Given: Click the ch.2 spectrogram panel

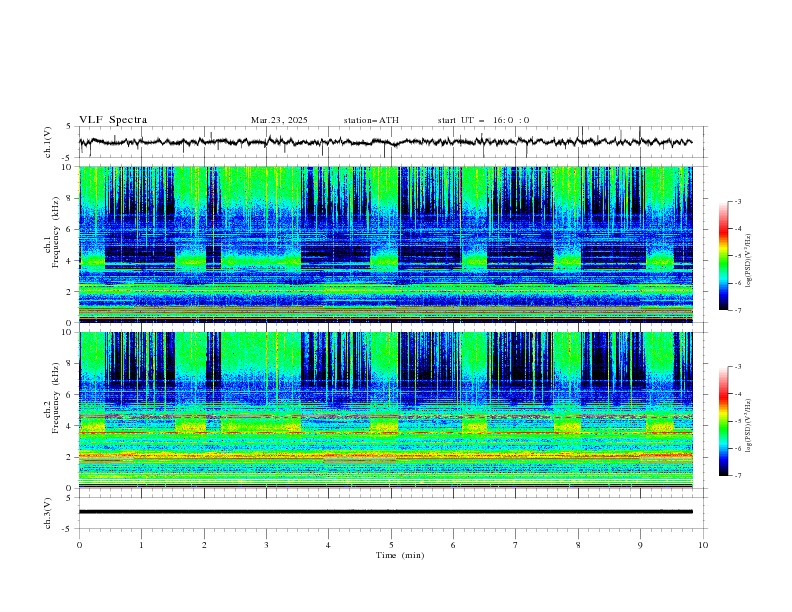Looking at the screenshot, I should (386, 410).
